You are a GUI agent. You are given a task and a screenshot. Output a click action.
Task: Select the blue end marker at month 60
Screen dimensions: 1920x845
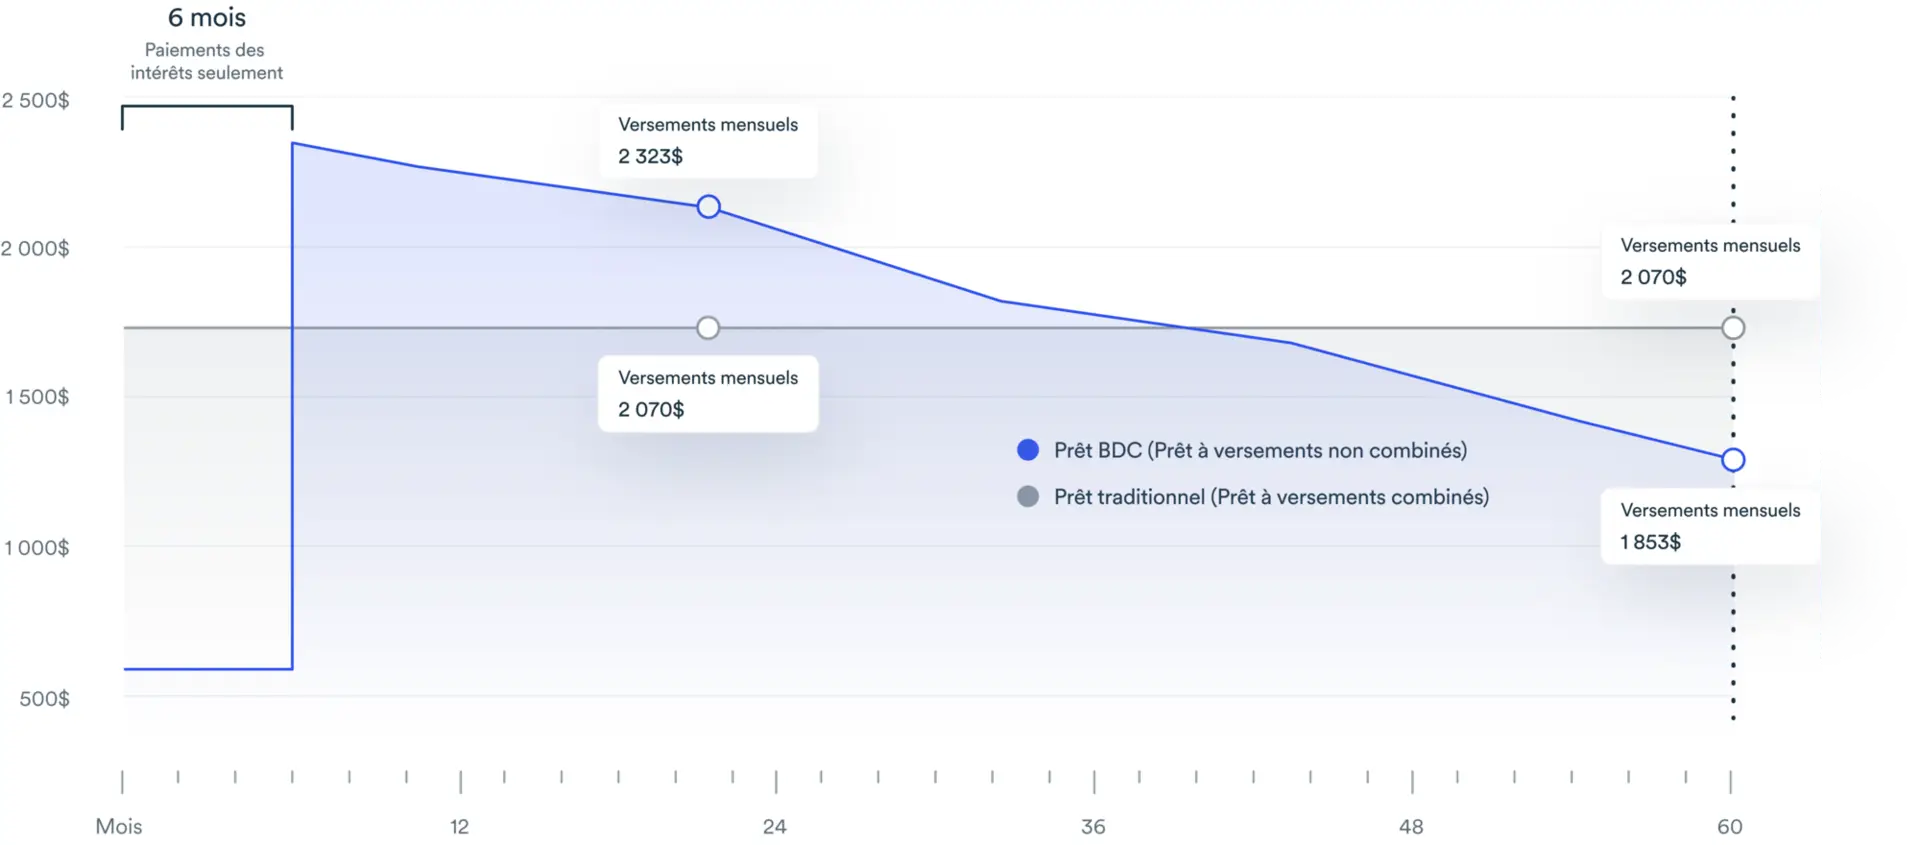[1733, 460]
